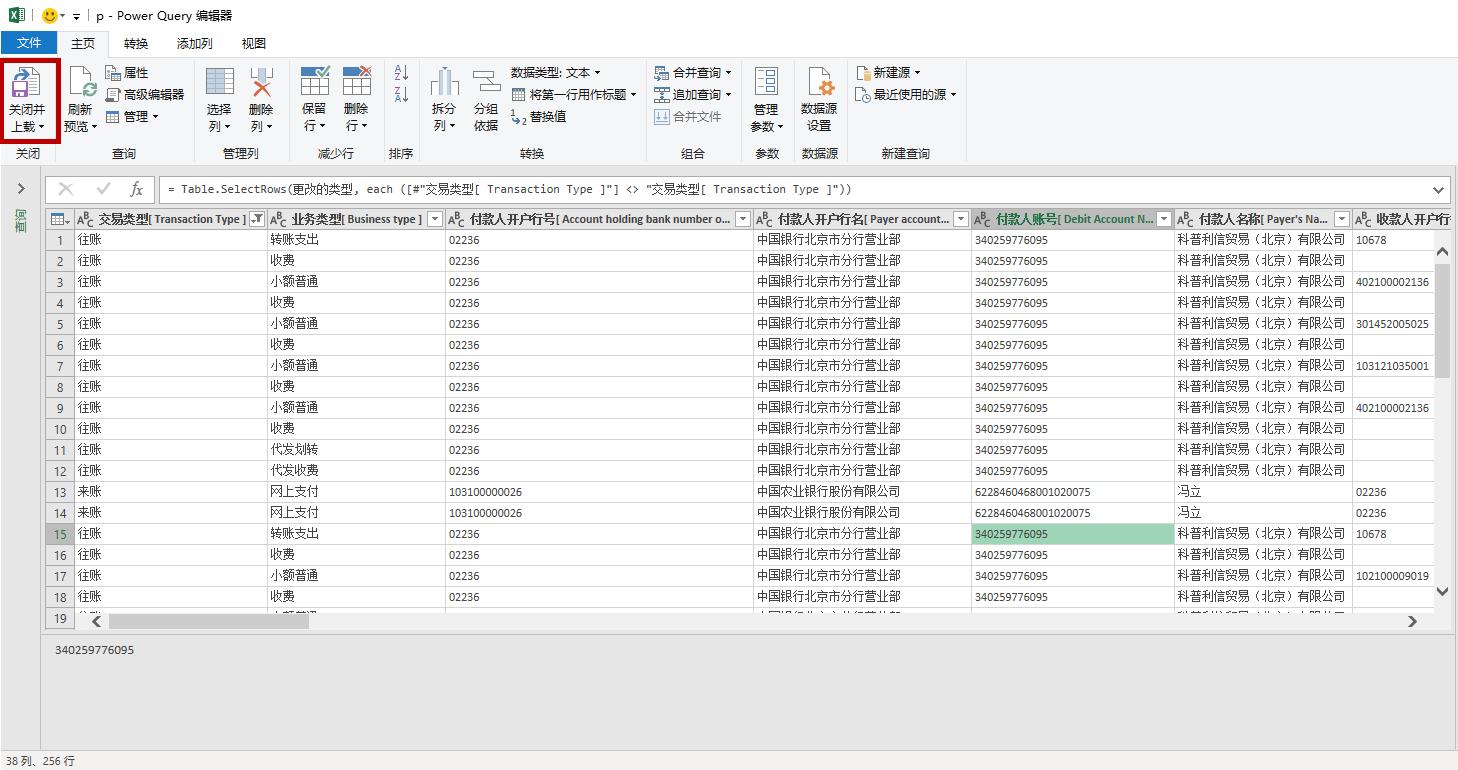Click the fx function icon

(137, 189)
